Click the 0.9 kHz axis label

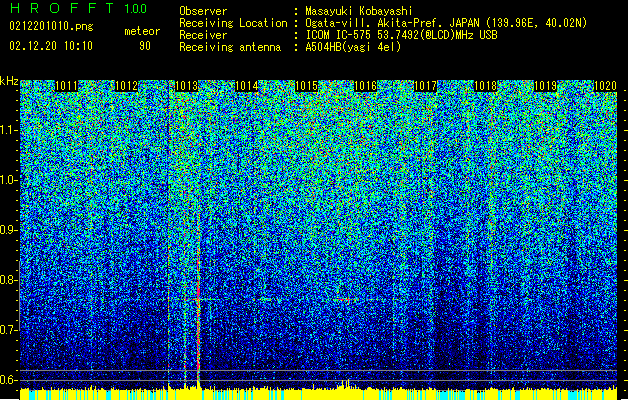(x=9, y=230)
